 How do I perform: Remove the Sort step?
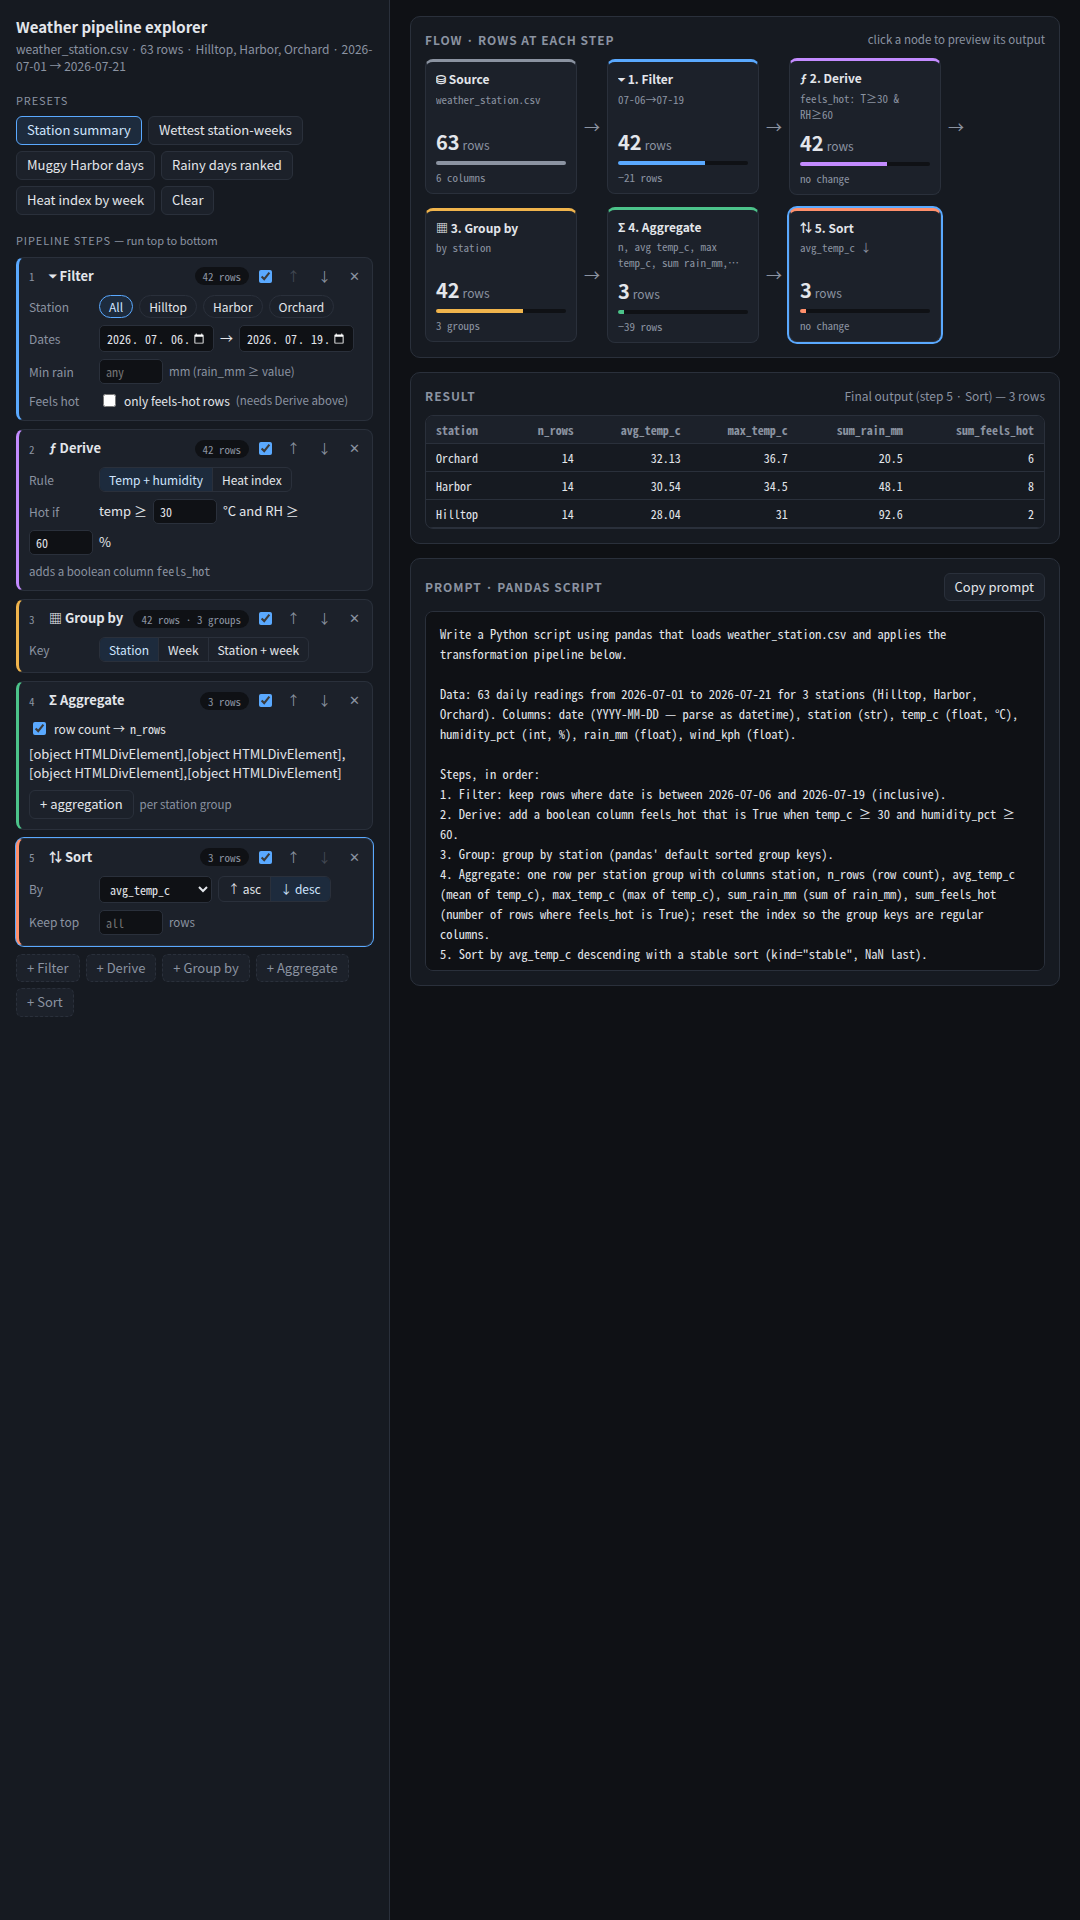pyautogui.click(x=354, y=858)
